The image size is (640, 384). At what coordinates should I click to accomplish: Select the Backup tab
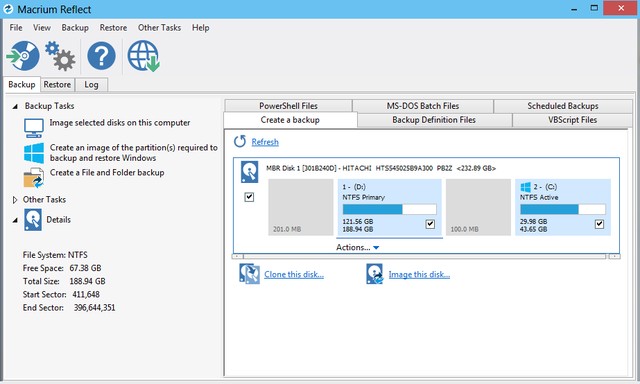pos(22,84)
